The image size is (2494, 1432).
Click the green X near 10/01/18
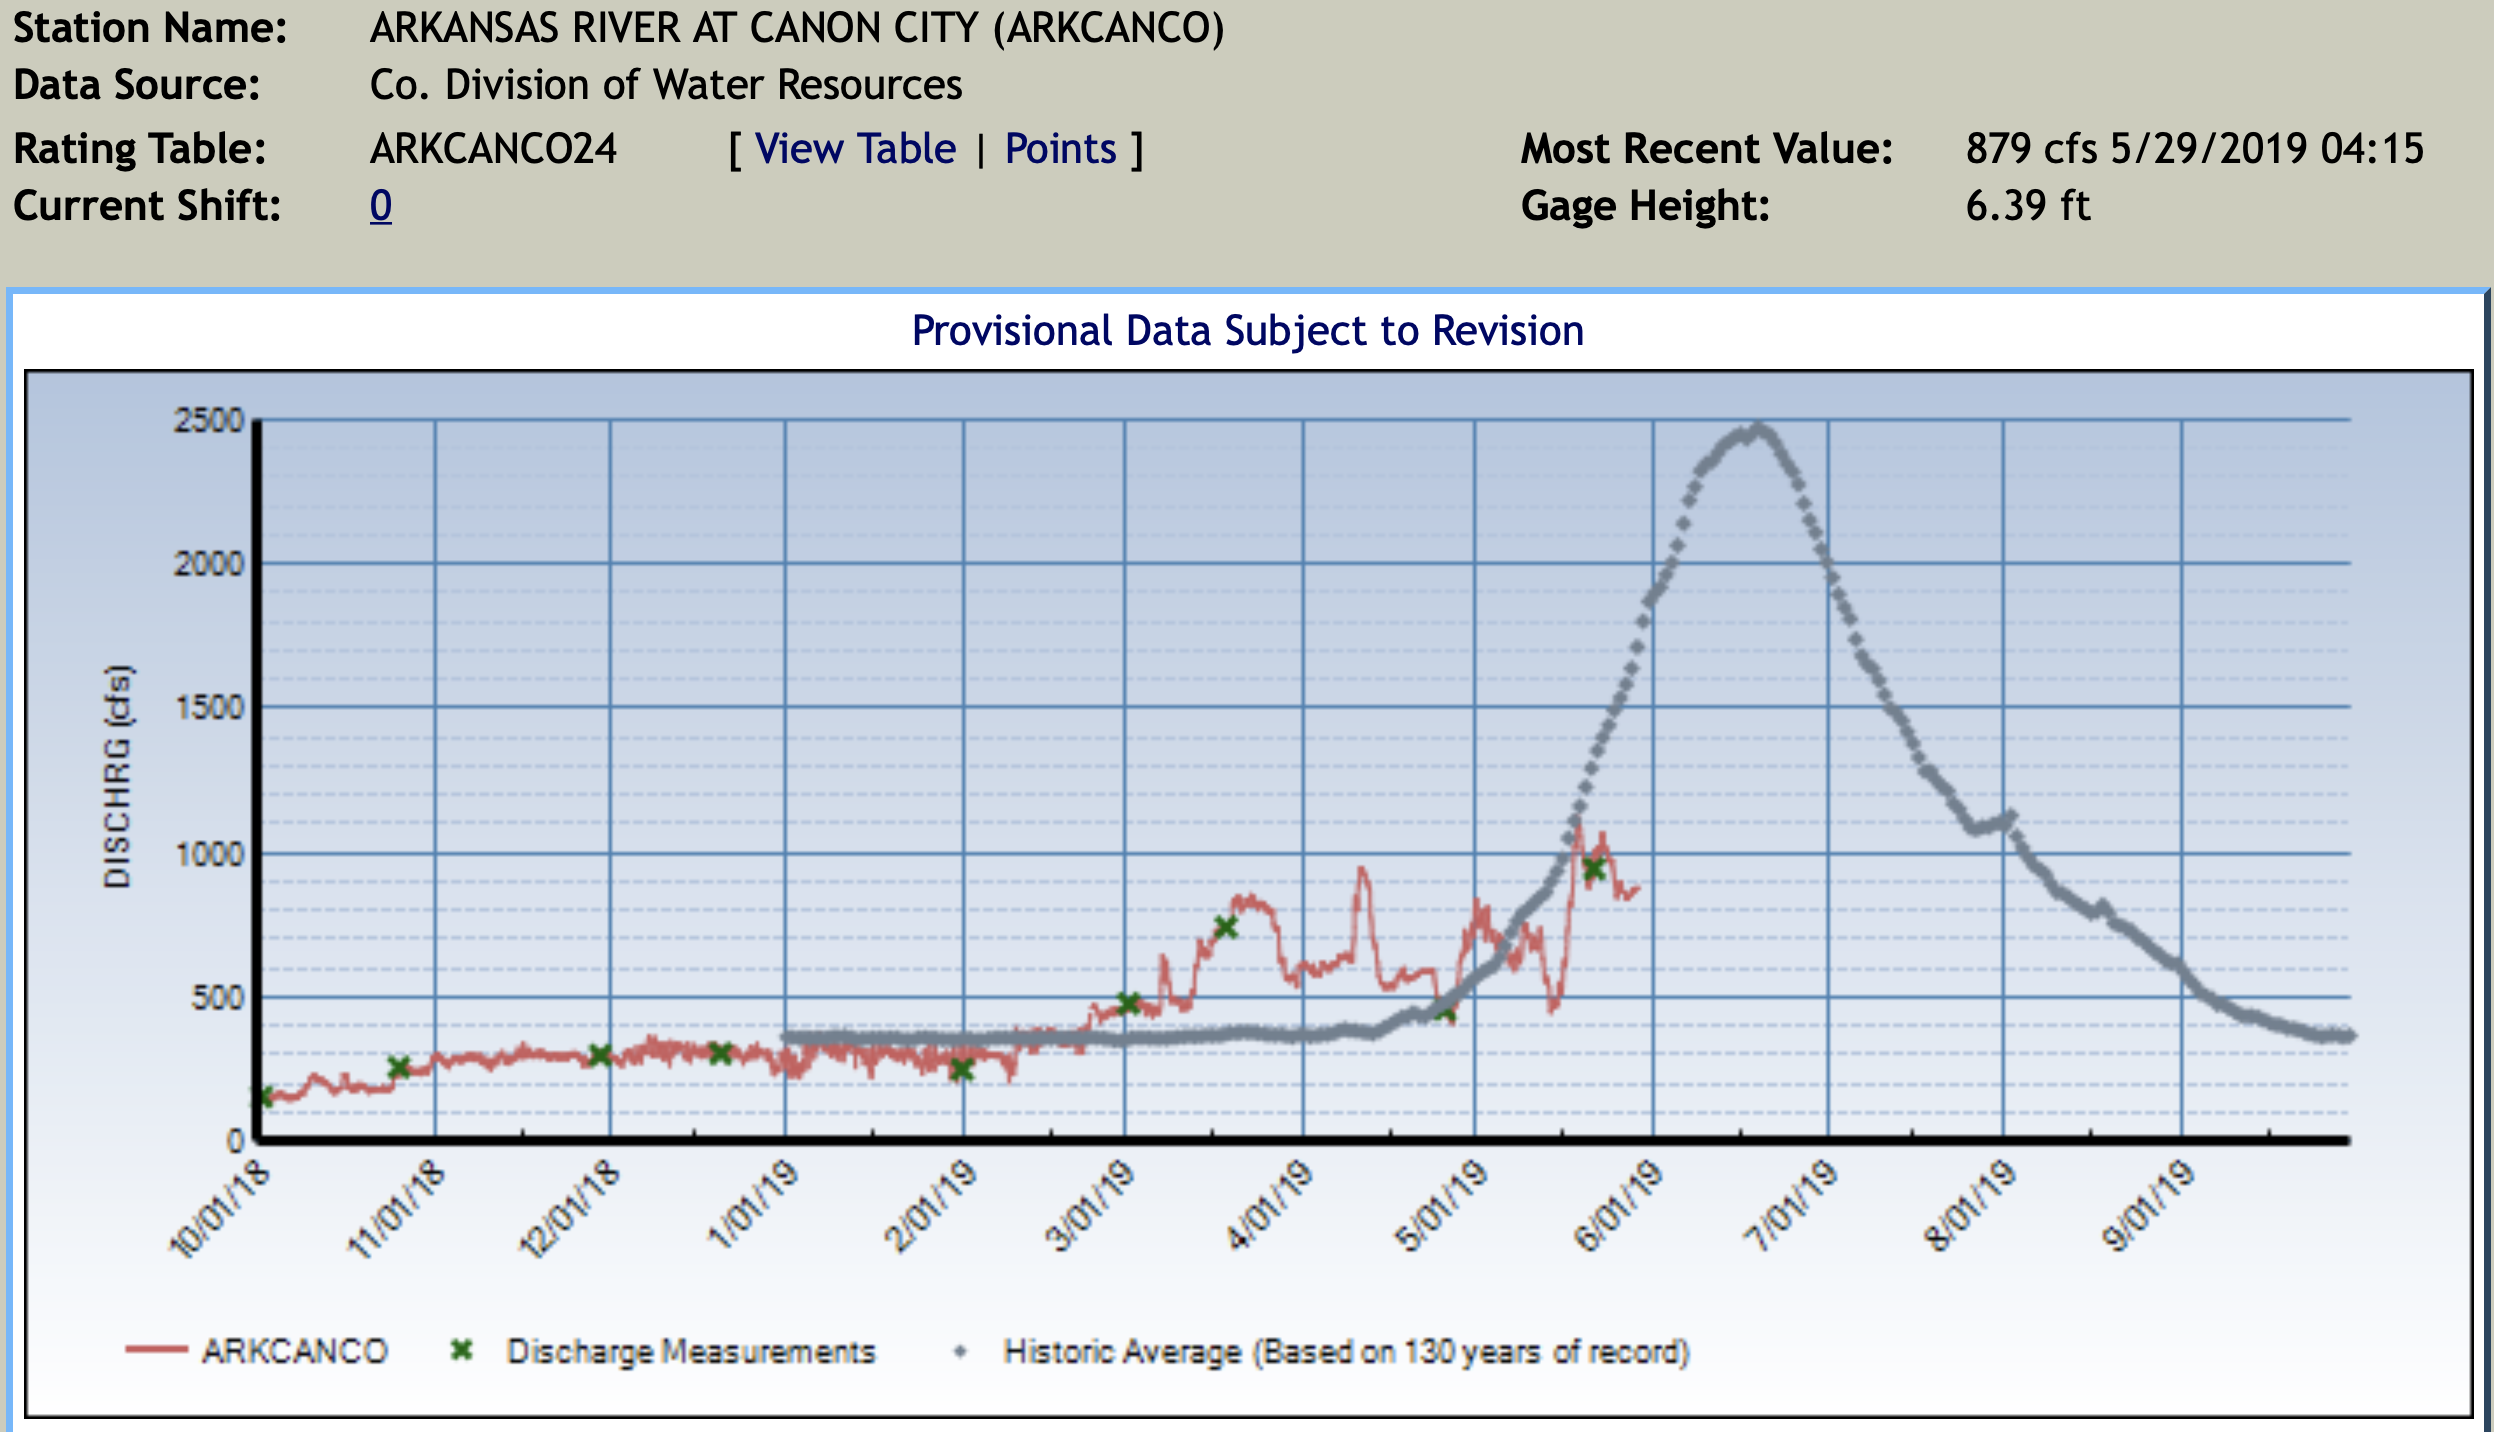(265, 1097)
